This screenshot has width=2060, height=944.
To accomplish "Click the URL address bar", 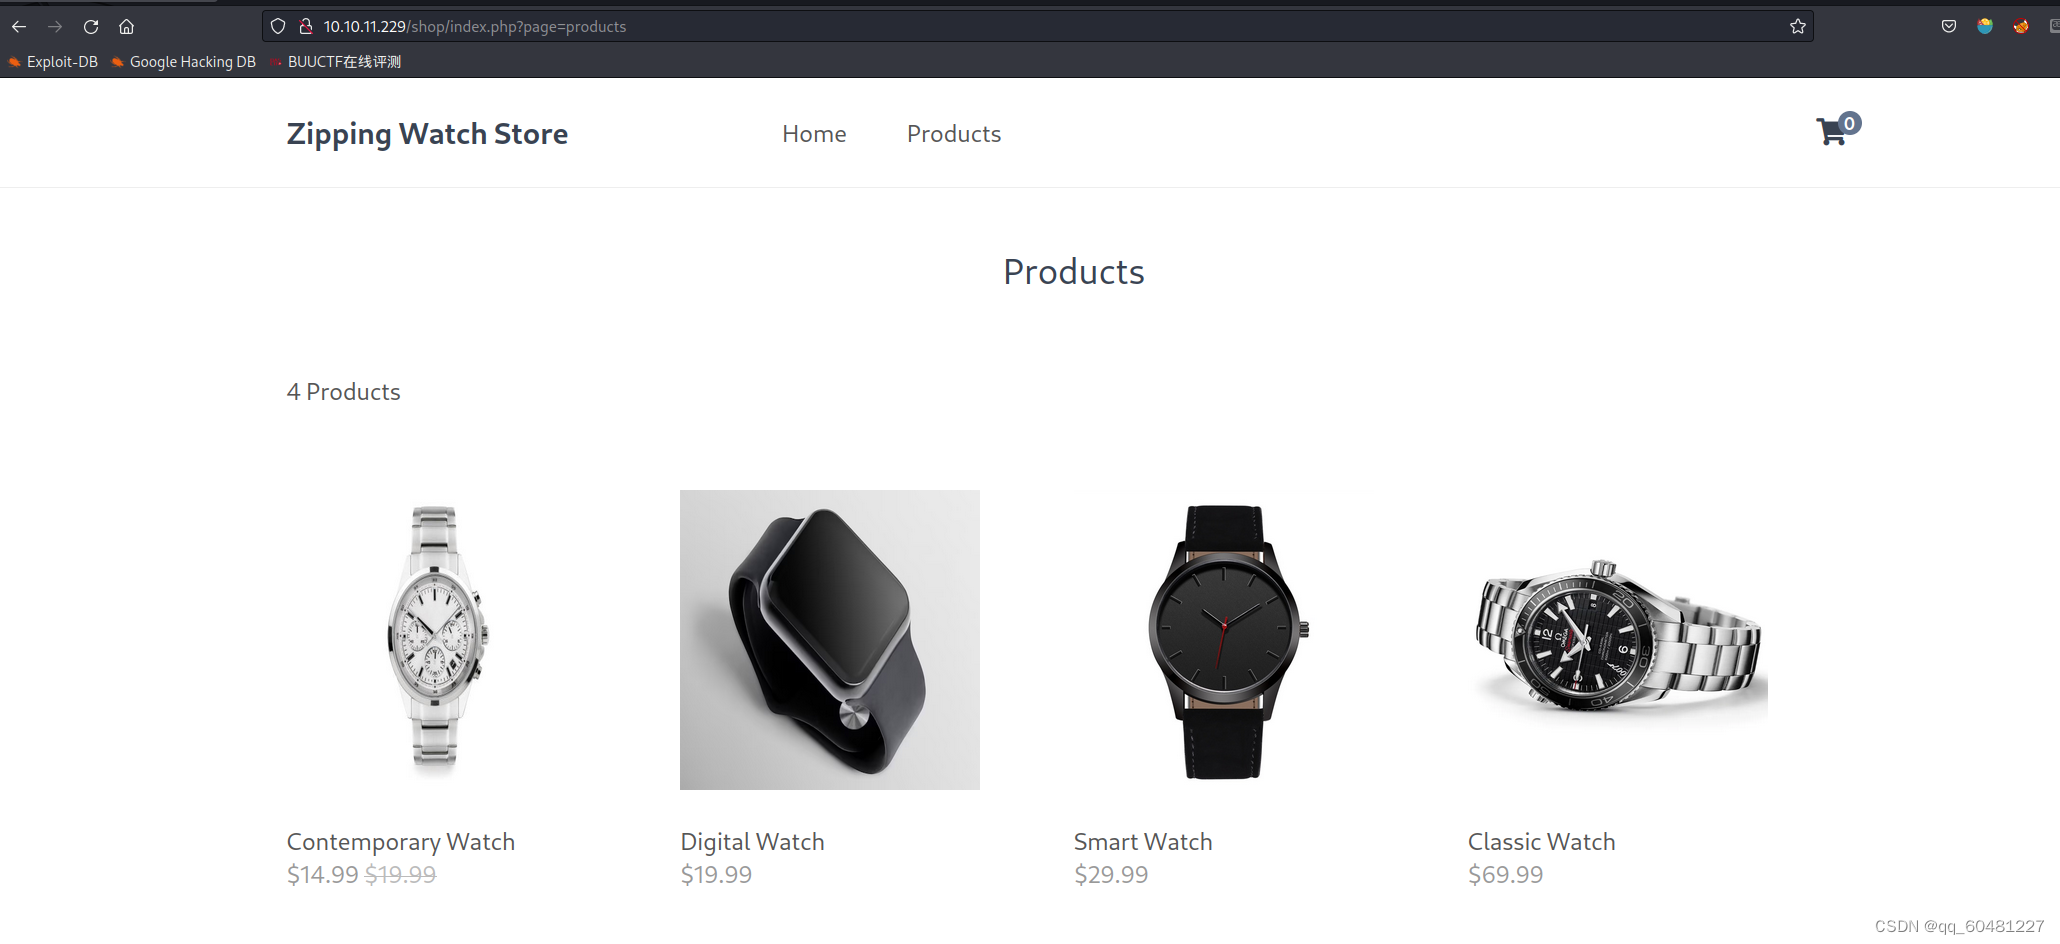I will 1040,27.
